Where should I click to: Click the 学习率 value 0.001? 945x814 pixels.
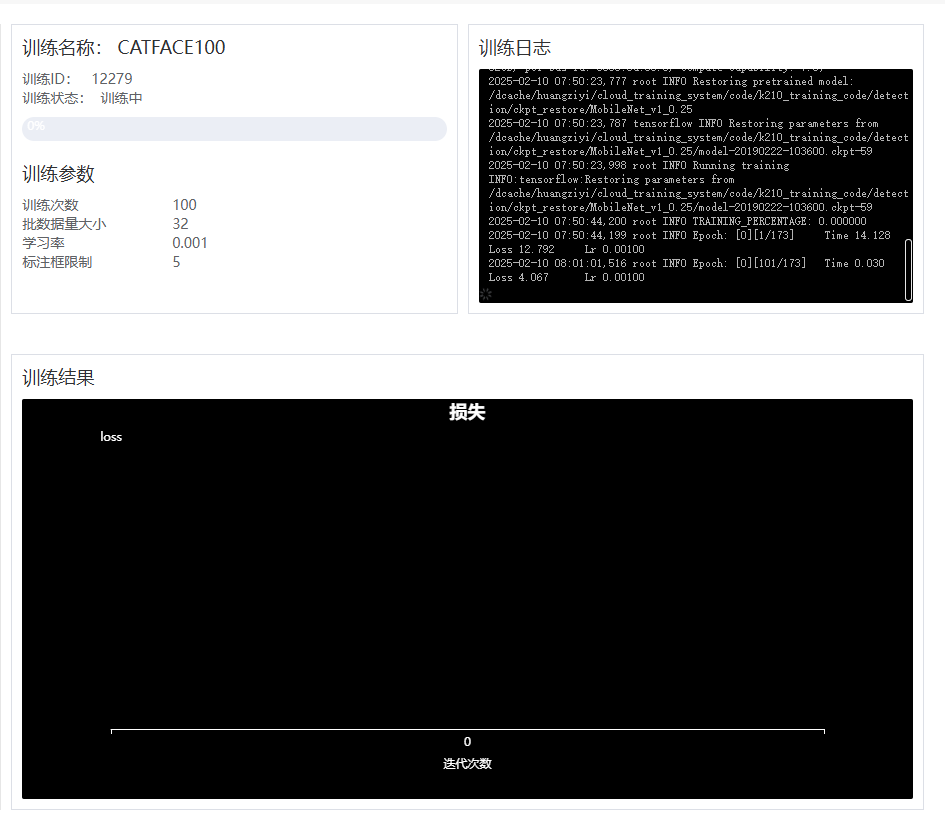pyautogui.click(x=190, y=243)
